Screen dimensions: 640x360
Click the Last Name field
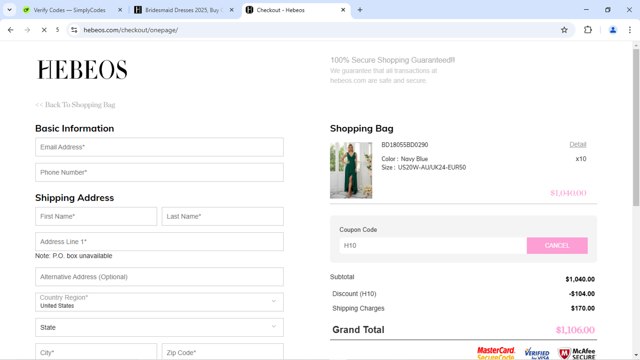click(x=222, y=216)
